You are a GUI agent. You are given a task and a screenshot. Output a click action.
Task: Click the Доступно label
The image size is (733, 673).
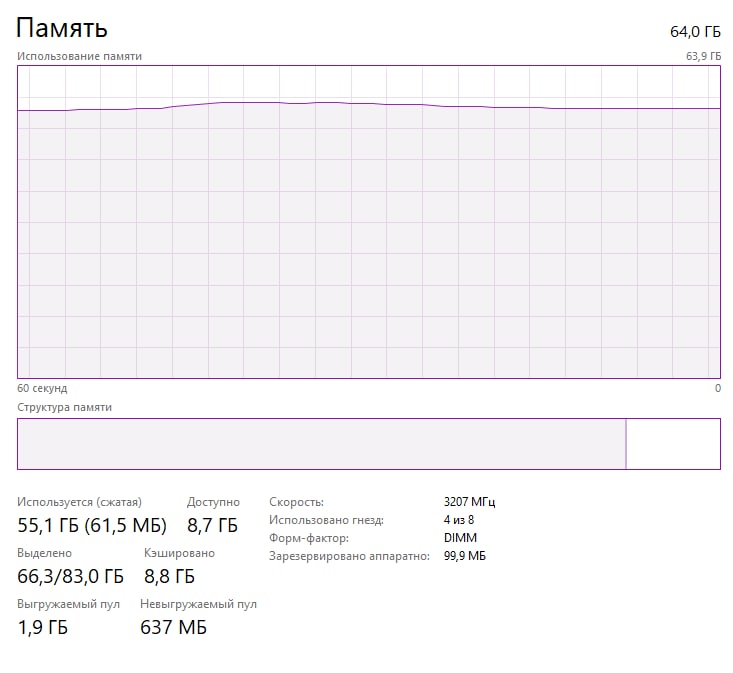pyautogui.click(x=213, y=502)
